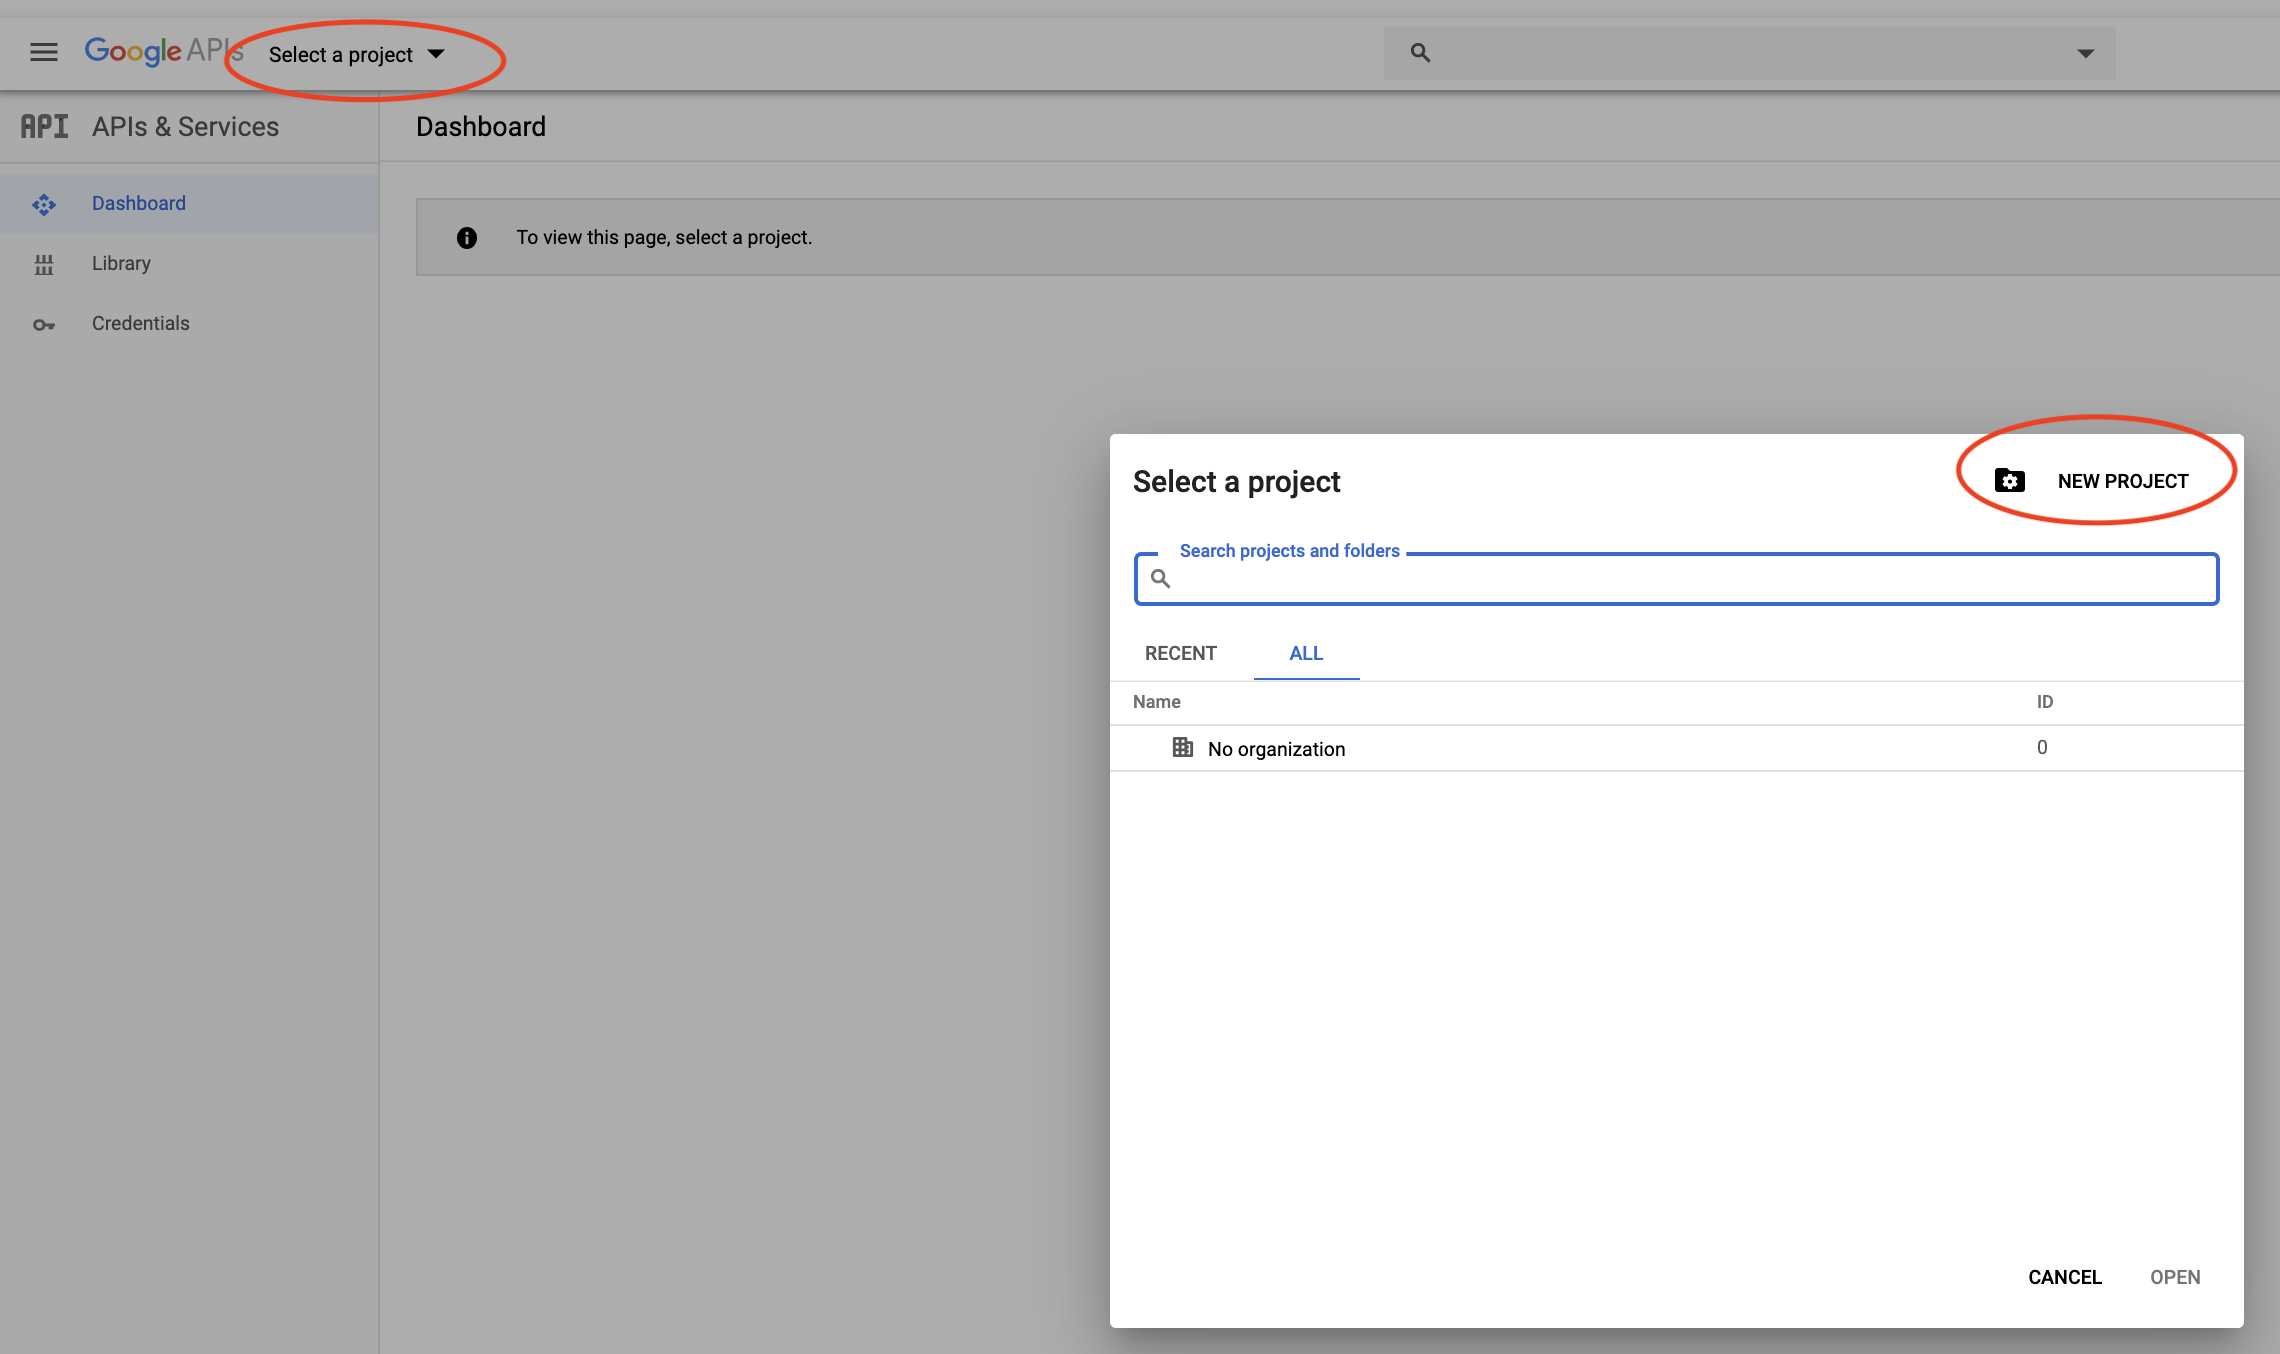The width and height of the screenshot is (2280, 1354).
Task: Click the API icon beside APIs & Services
Action: point(45,126)
